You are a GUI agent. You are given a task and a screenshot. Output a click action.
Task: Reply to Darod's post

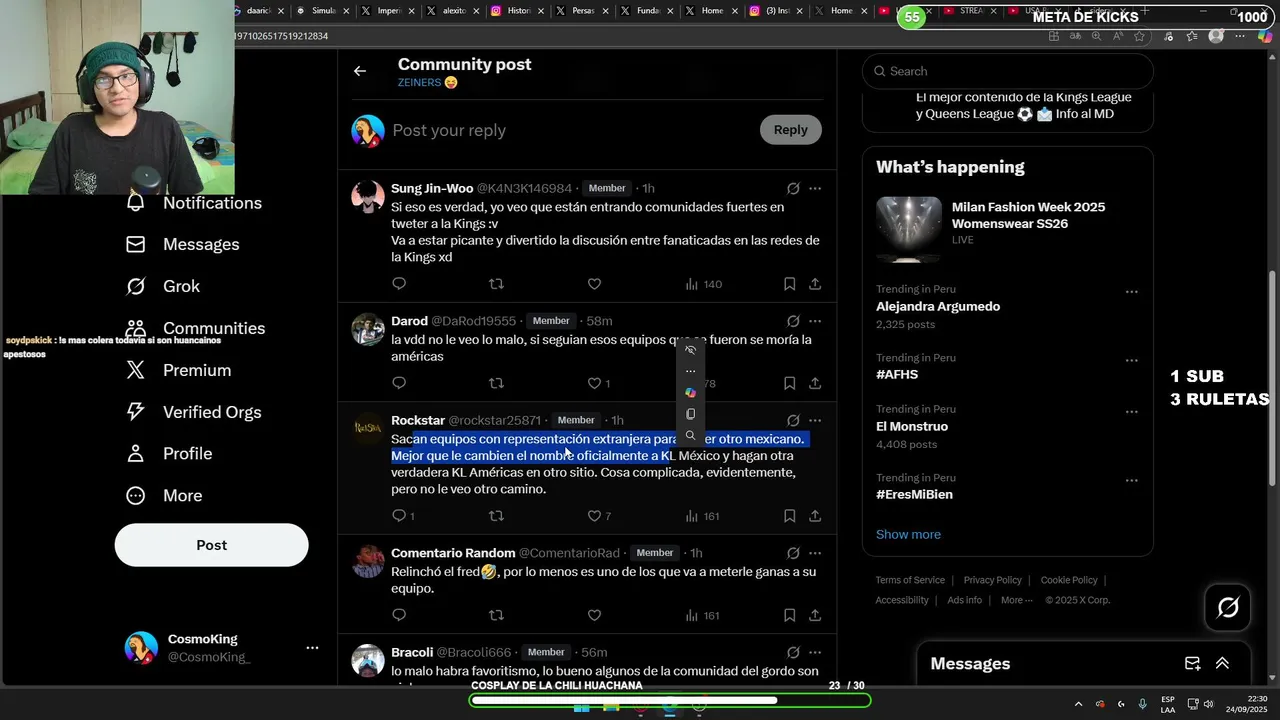[x=399, y=383]
